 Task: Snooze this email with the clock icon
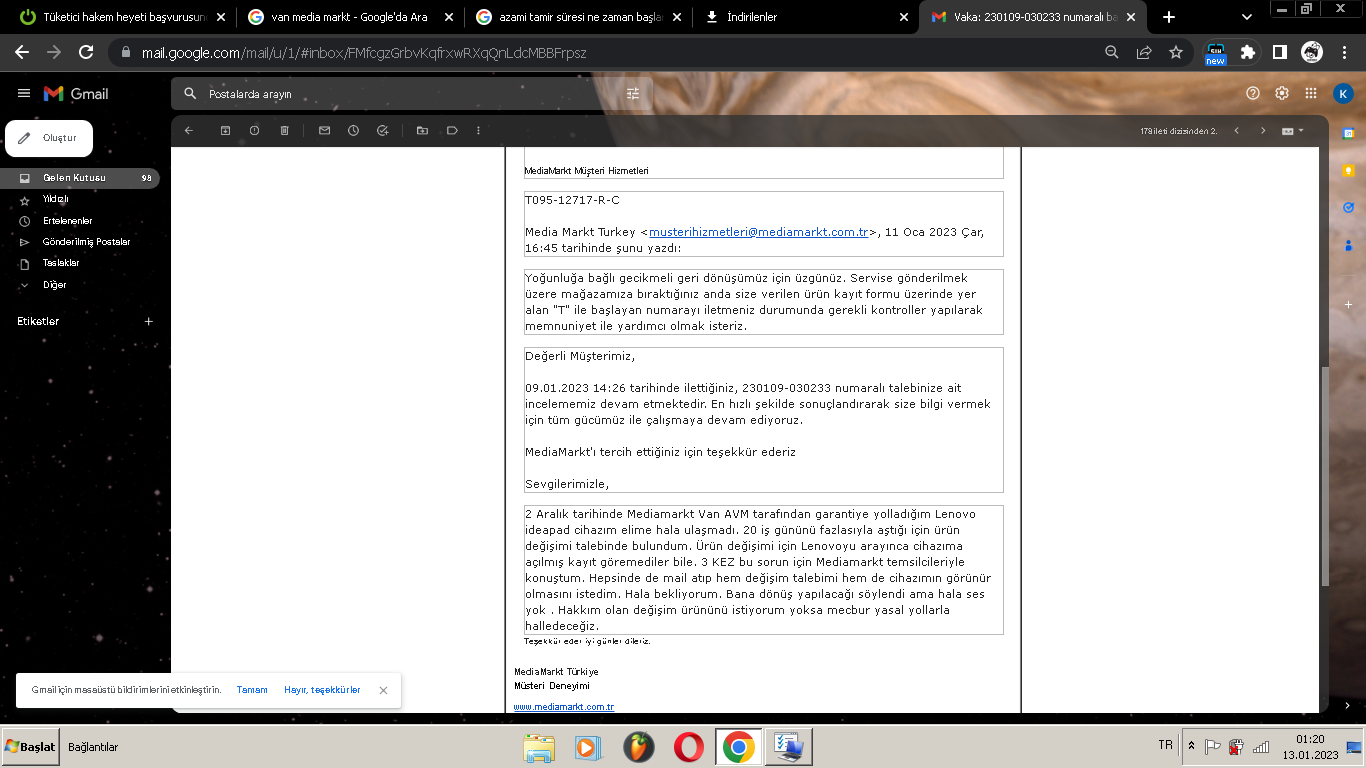pyautogui.click(x=353, y=130)
